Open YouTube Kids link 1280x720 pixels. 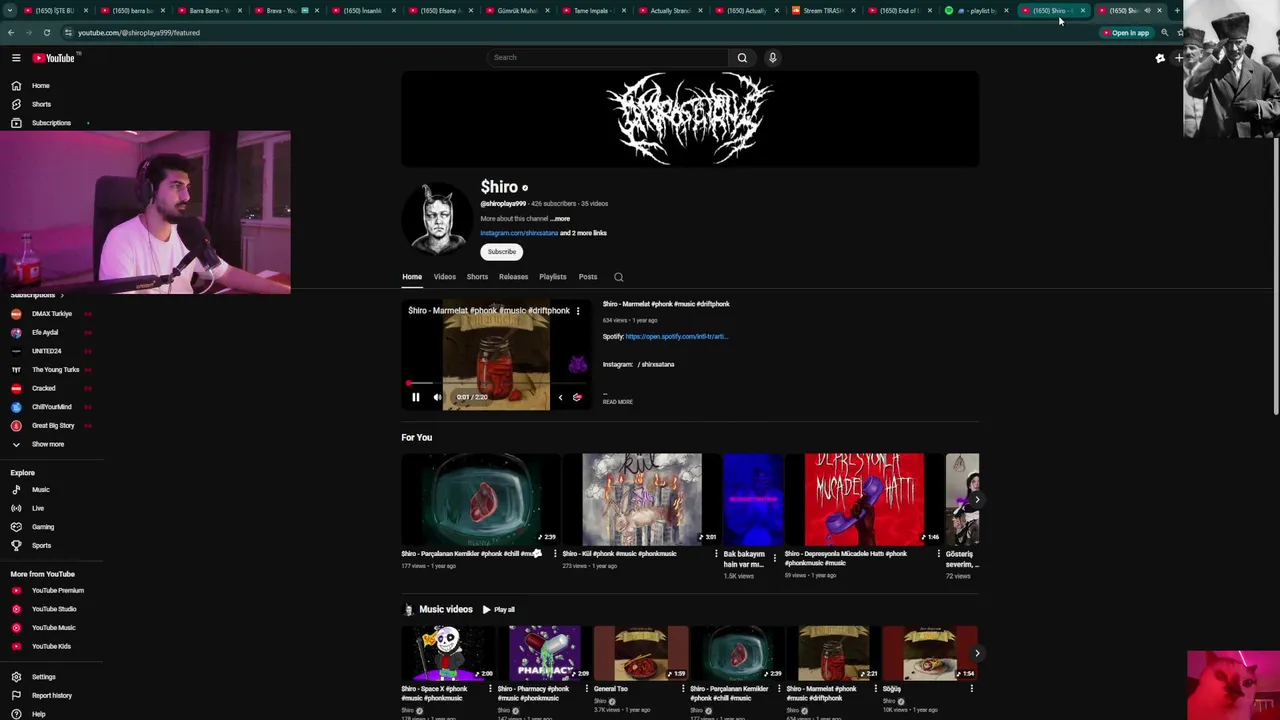50,646
